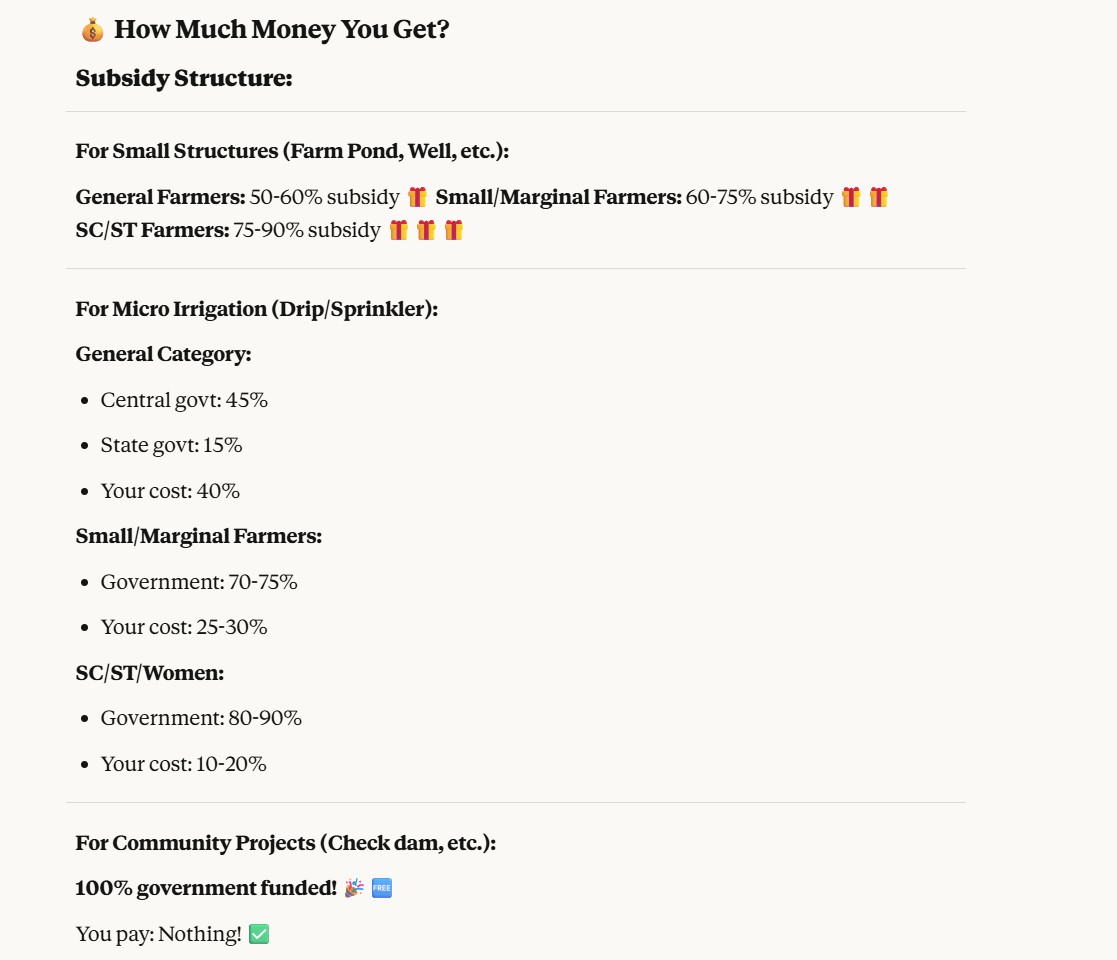Viewport: 1117px width, 960px height.
Task: Click the first gift icon after SC/ST Farmers subsidy
Action: pos(398,230)
